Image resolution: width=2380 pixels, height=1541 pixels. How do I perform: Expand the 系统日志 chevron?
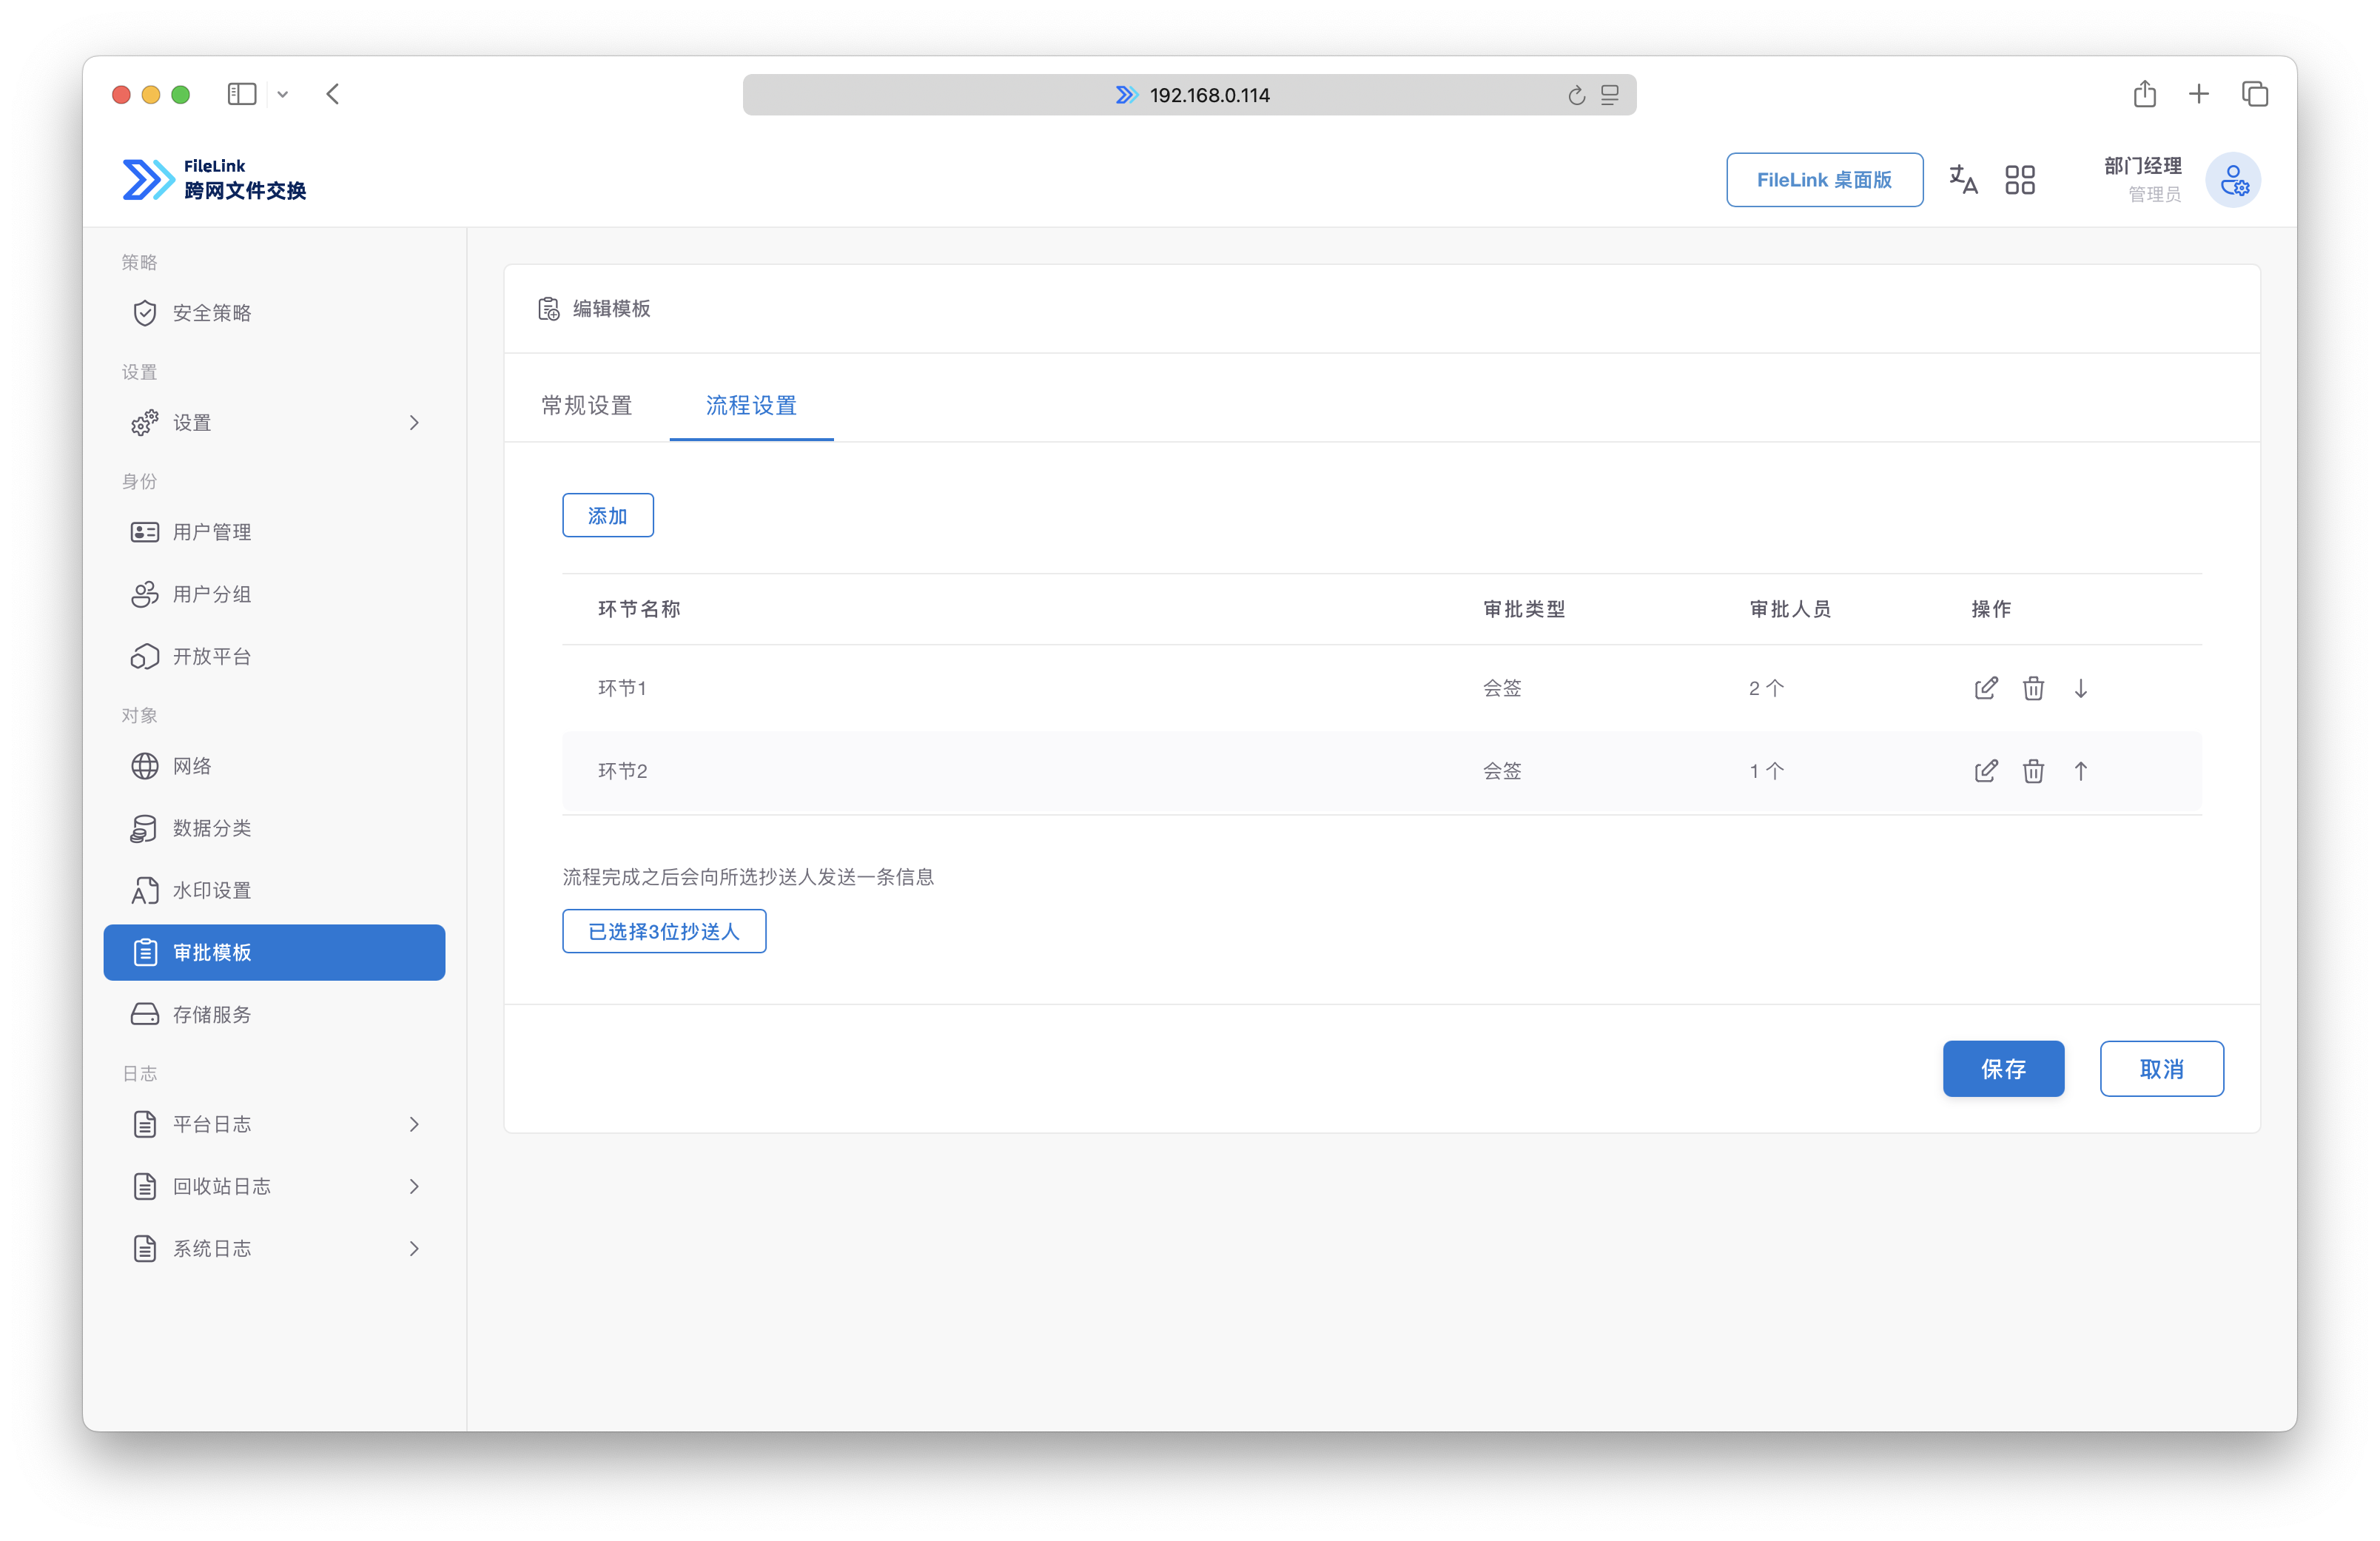point(414,1248)
